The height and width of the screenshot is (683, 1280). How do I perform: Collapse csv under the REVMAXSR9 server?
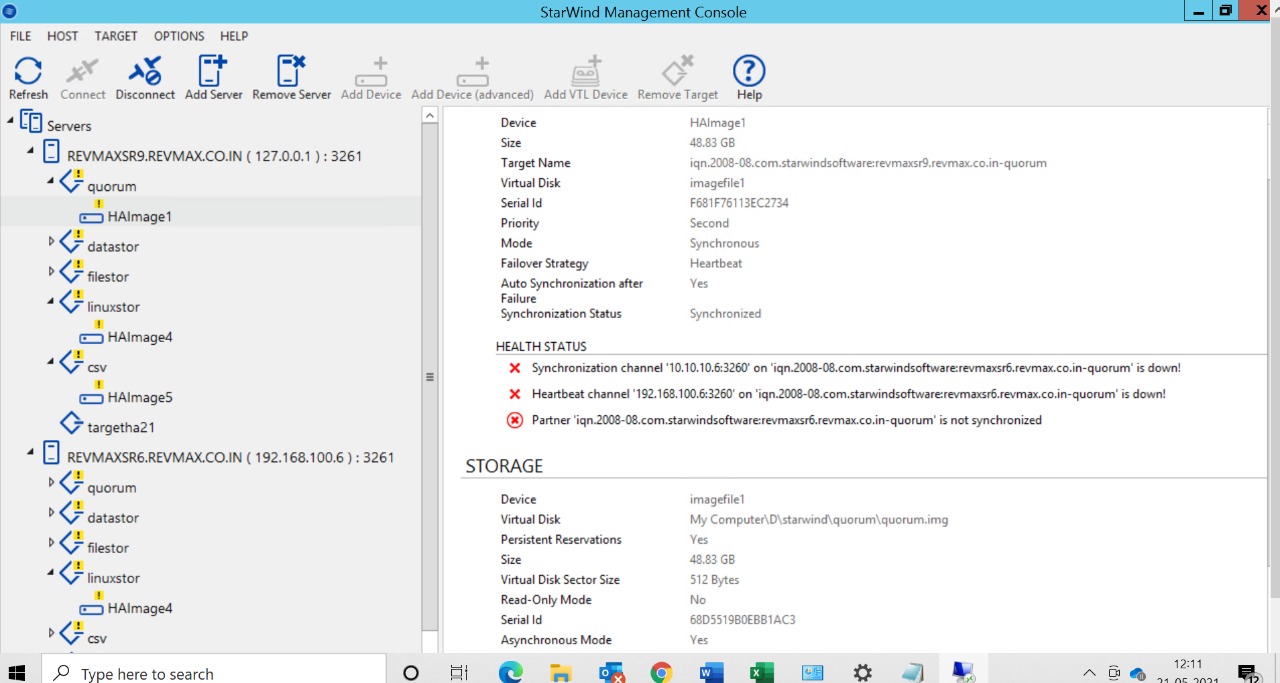pyautogui.click(x=52, y=362)
